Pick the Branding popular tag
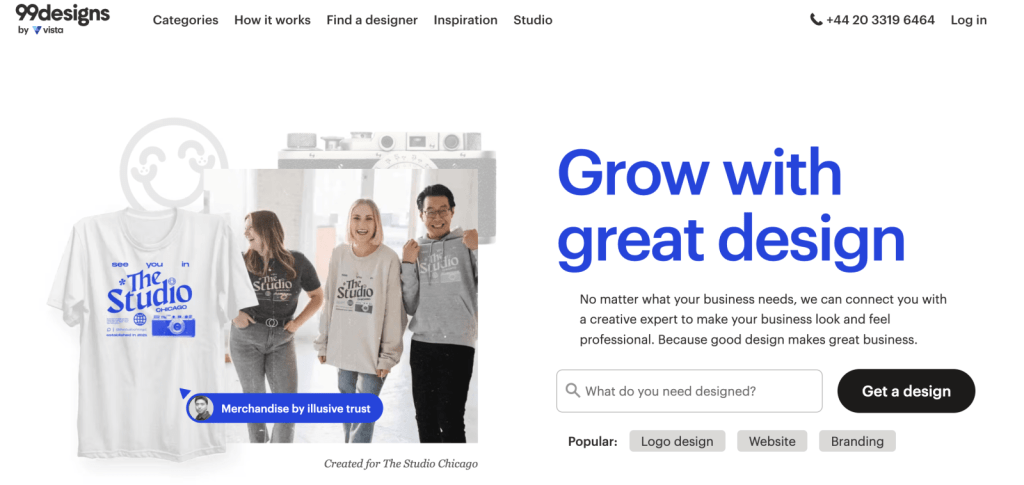The image size is (1024, 485). coord(857,441)
